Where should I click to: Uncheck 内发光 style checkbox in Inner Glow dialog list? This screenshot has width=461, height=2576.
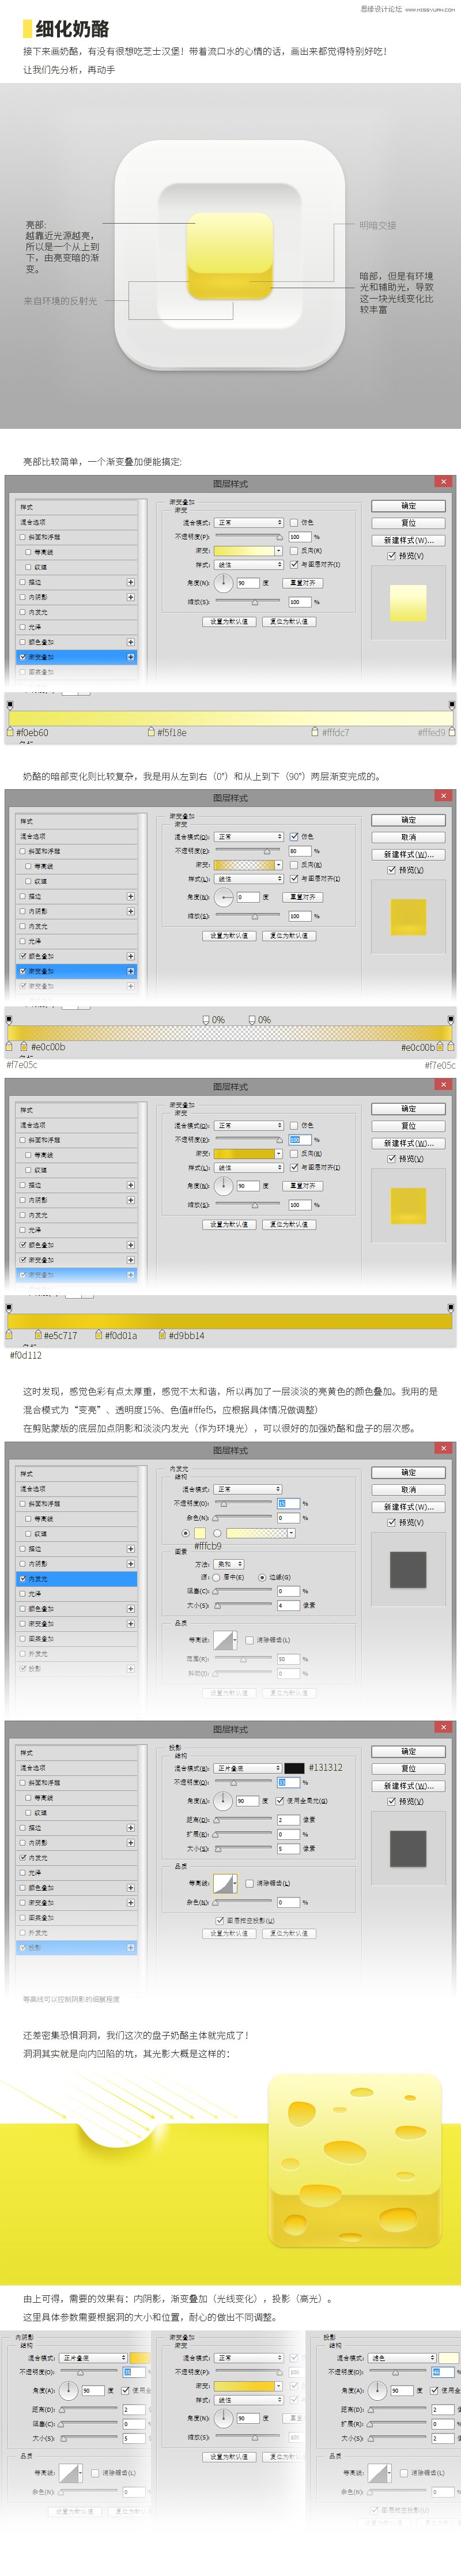(x=22, y=1579)
